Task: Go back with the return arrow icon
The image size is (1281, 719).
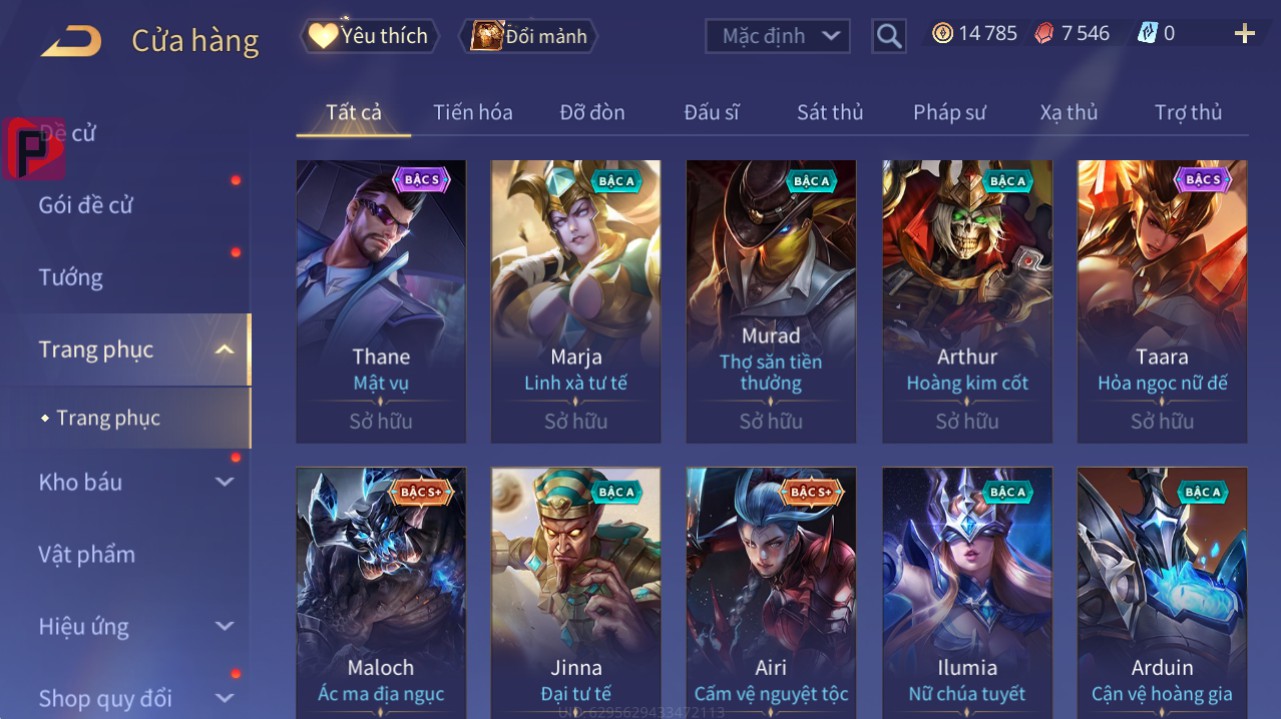Action: tap(71, 42)
